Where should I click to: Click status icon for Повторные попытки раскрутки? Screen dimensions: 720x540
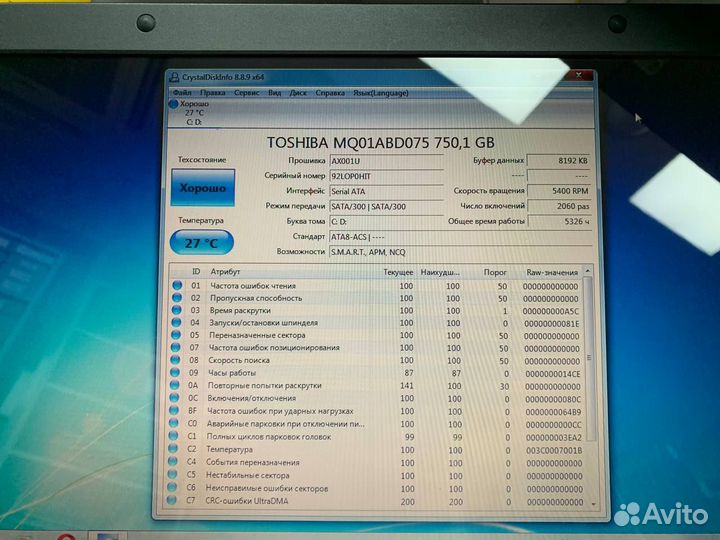(174, 385)
